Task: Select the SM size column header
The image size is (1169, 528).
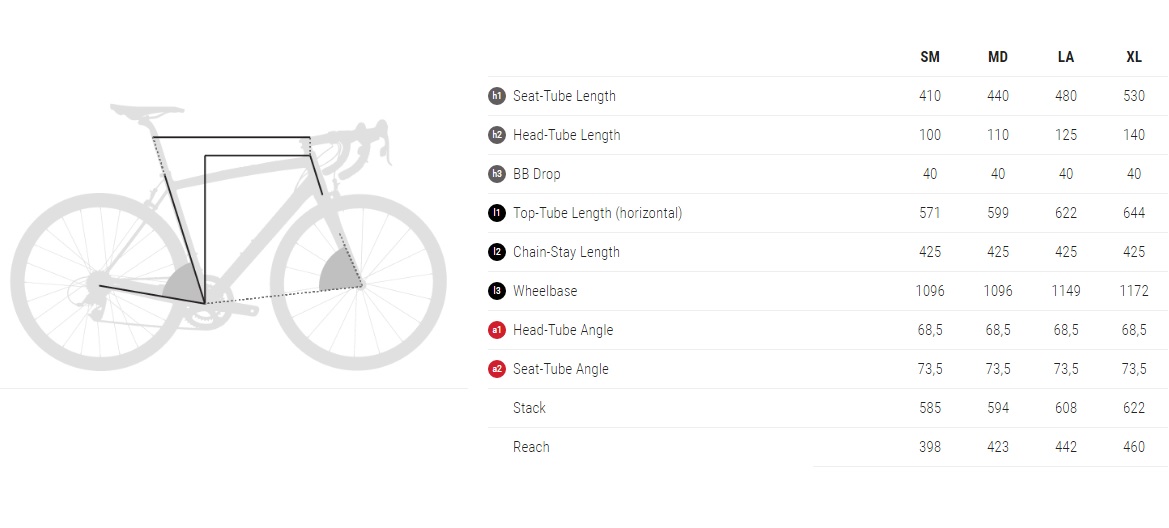Action: [930, 57]
